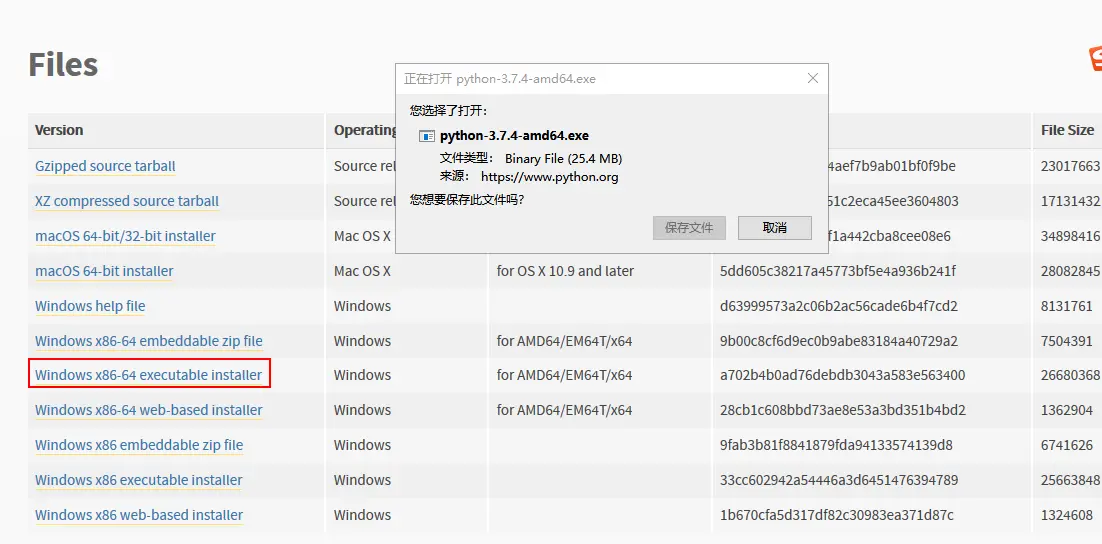Viewport: 1102px width, 544px height.
Task: Click MD5 hash 28cb1c608bbd73ae8e53a3bd351b4bd2
Action: [843, 410]
